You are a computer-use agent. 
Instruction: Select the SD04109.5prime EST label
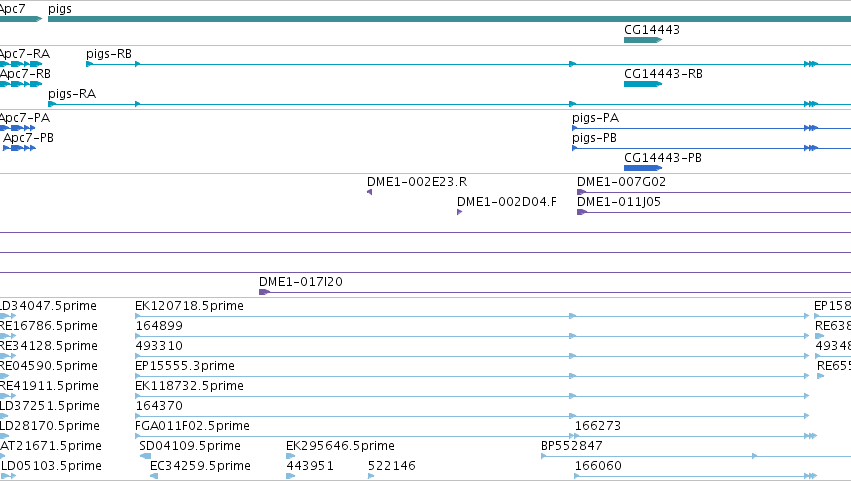coord(190,446)
